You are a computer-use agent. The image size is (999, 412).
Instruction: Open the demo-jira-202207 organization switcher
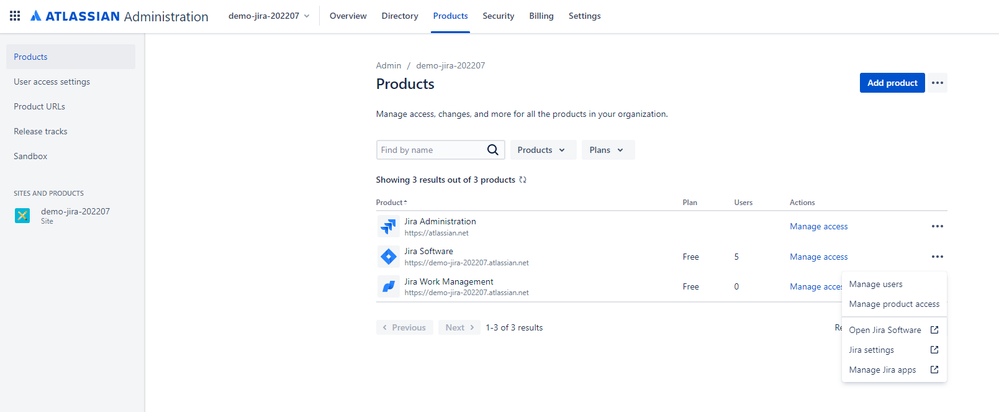click(269, 16)
